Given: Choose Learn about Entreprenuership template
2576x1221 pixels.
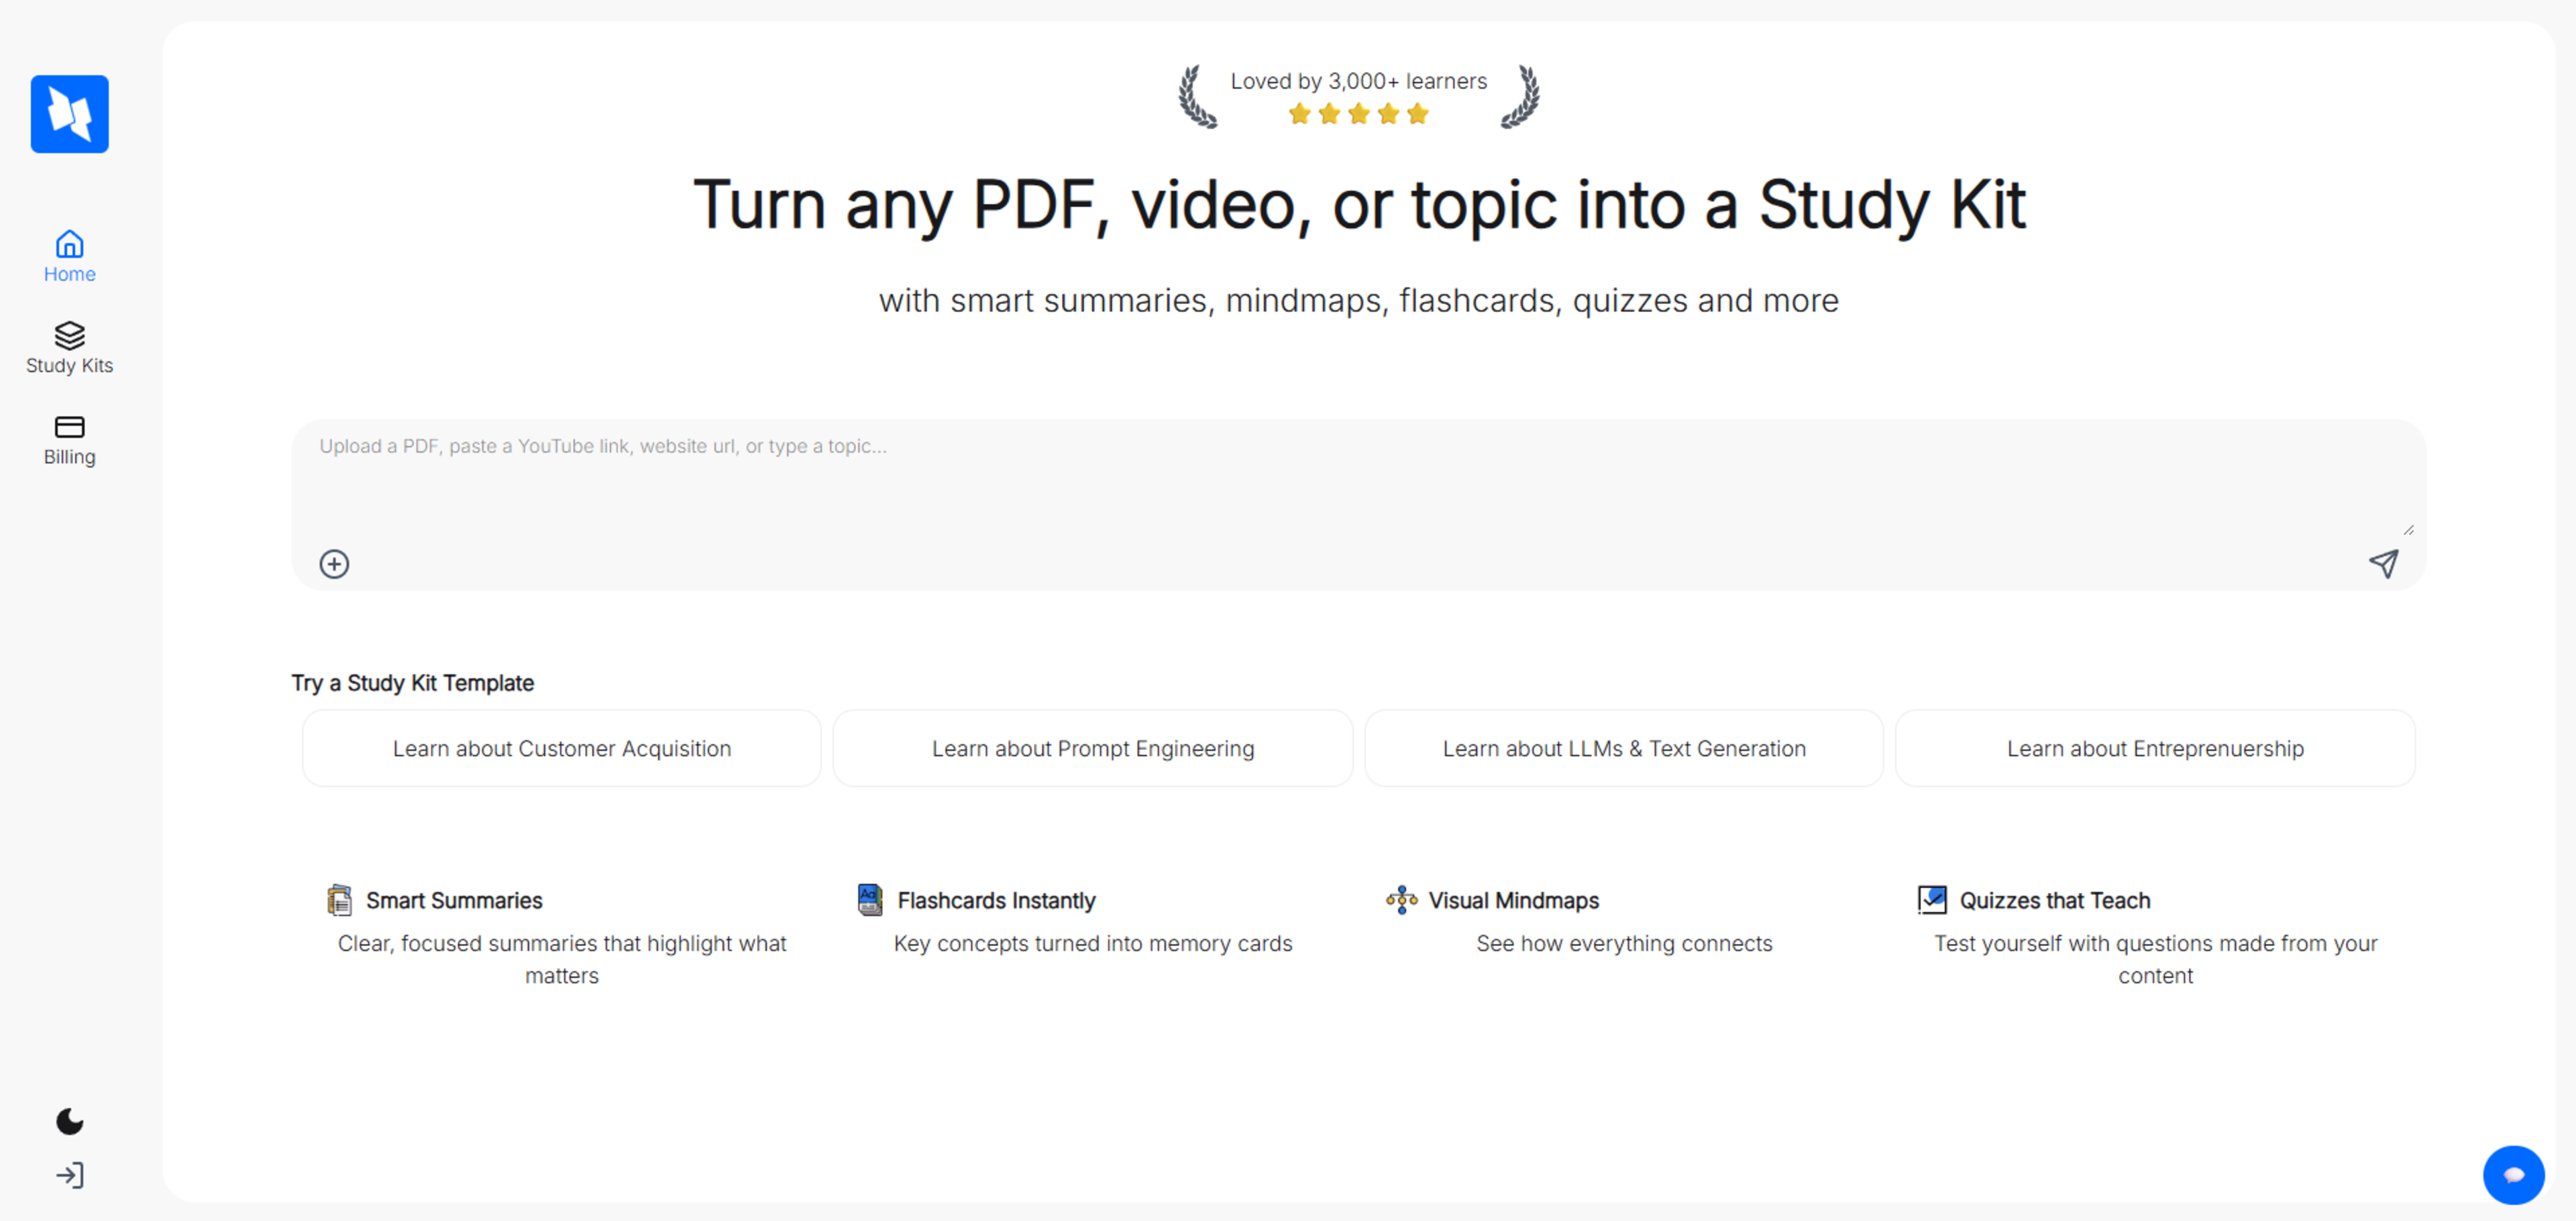Looking at the screenshot, I should tap(2154, 748).
